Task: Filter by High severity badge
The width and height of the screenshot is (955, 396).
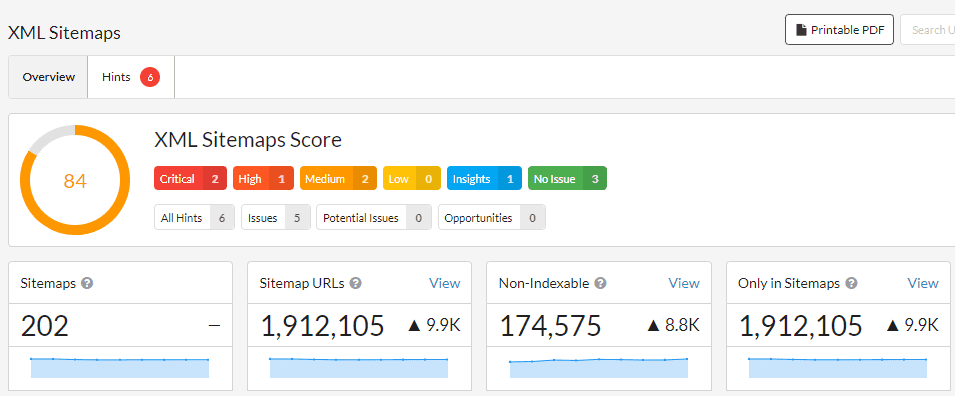Action: 263,179
